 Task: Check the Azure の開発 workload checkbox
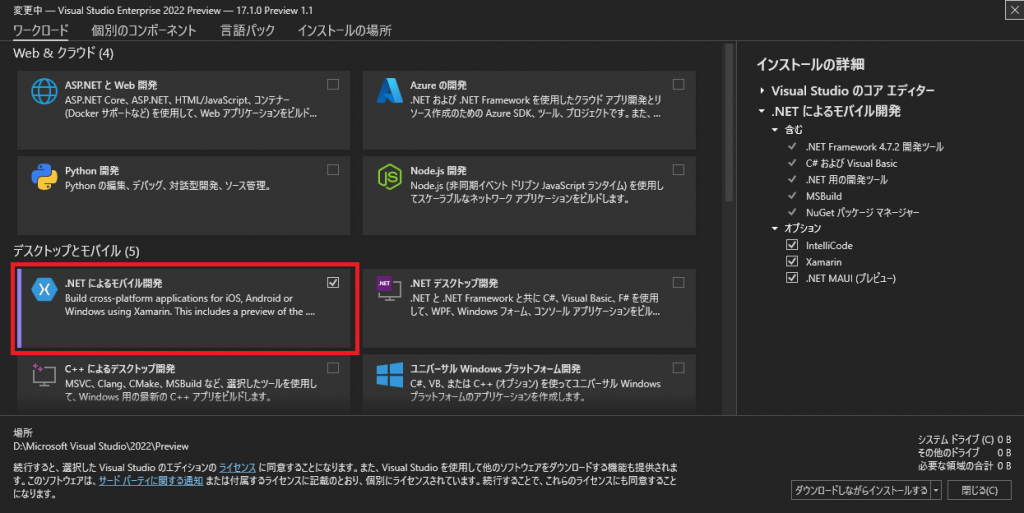click(679, 84)
